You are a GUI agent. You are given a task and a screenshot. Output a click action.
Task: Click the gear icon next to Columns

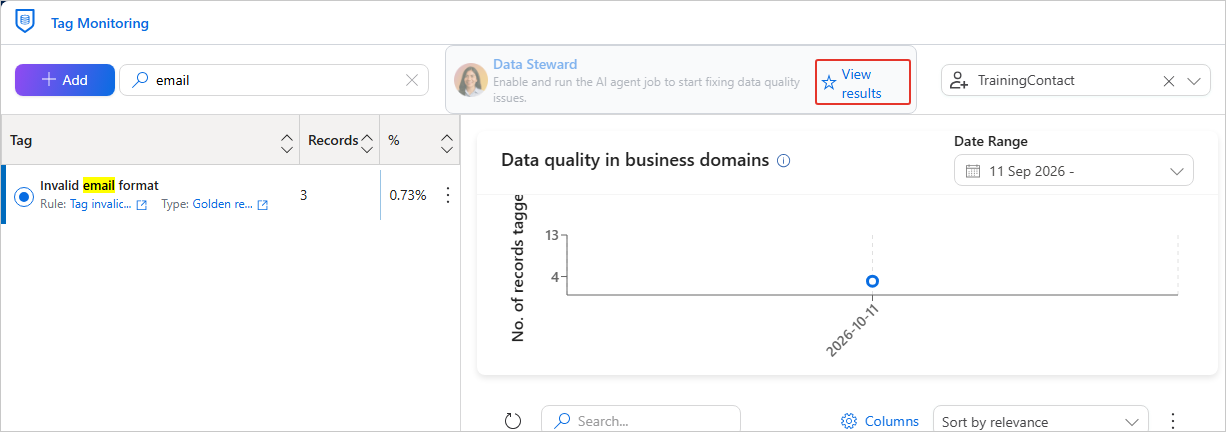click(x=849, y=421)
